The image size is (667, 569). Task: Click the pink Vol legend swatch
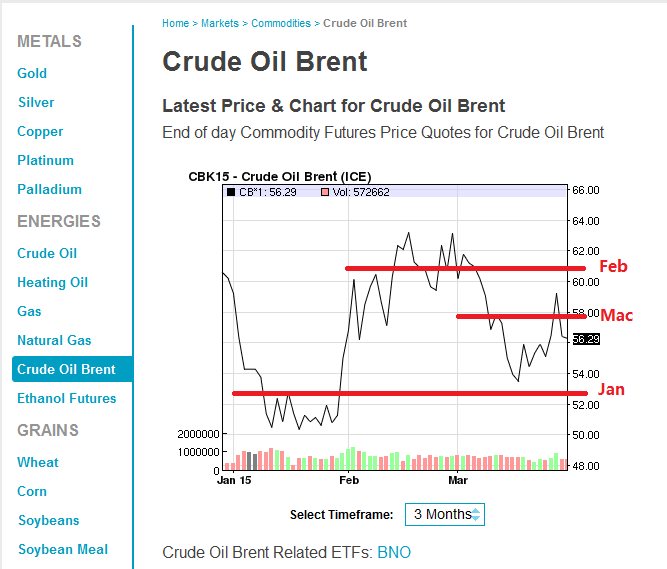point(324,191)
